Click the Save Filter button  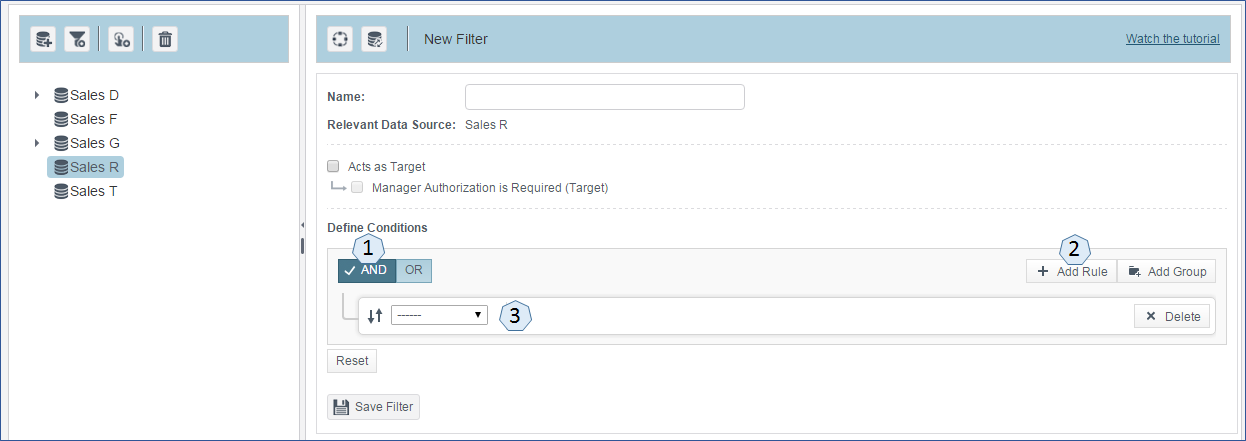coord(373,407)
